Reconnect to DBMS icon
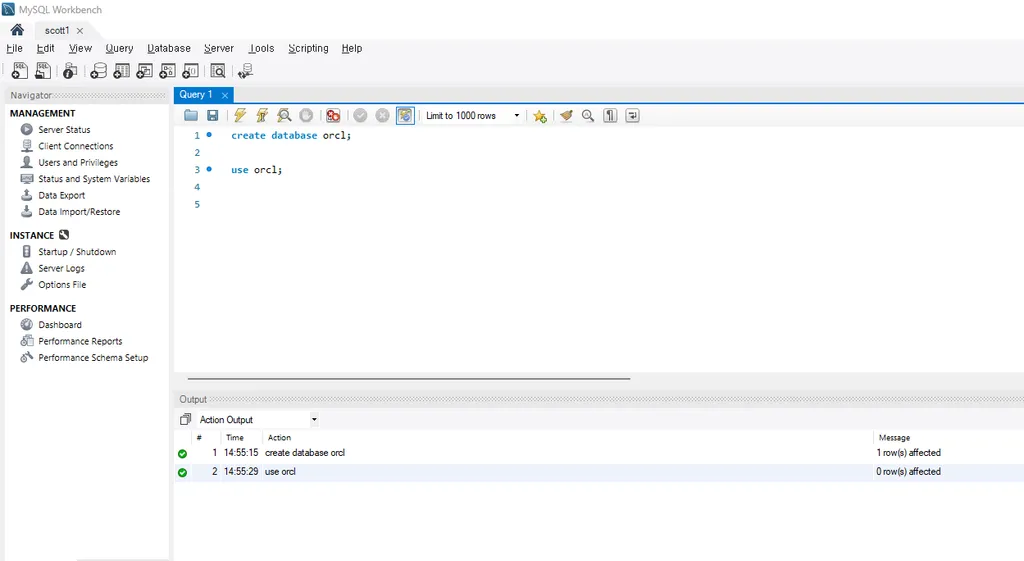The height and width of the screenshot is (561, 1024). (246, 71)
